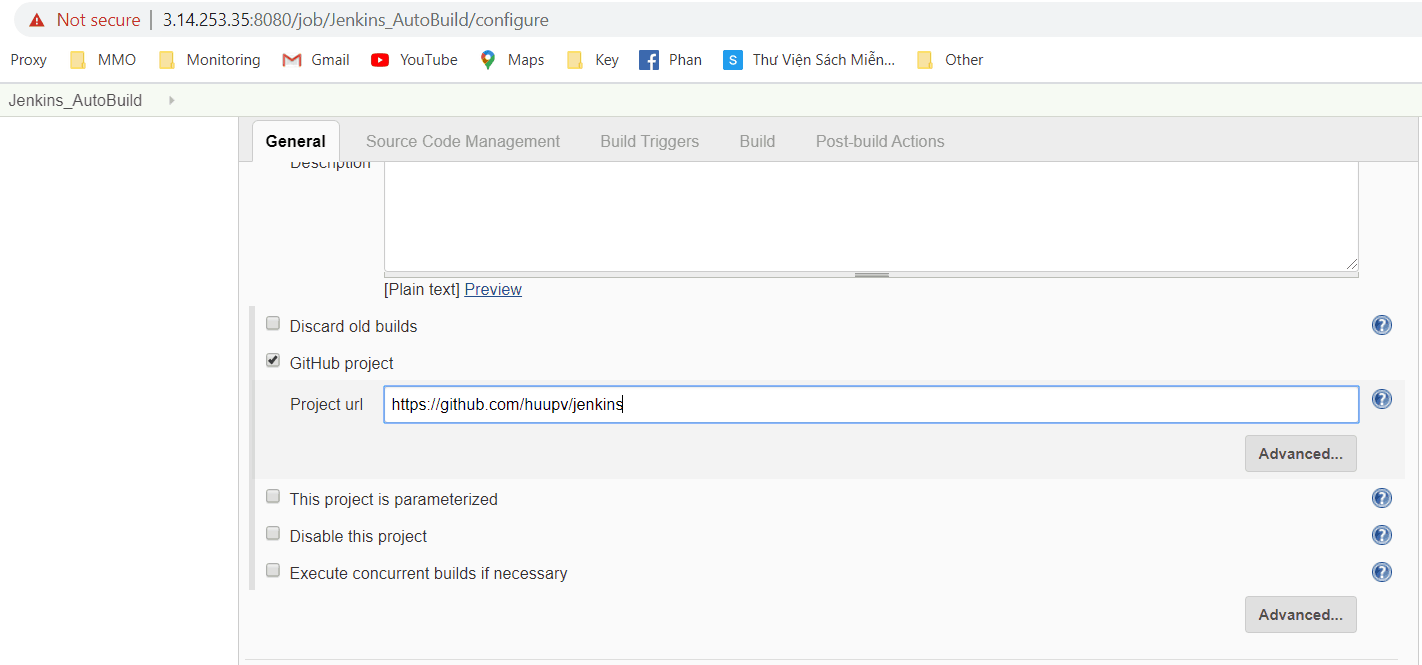The height and width of the screenshot is (665, 1422).
Task: Expand Advanced options under Project url
Action: tap(1300, 453)
